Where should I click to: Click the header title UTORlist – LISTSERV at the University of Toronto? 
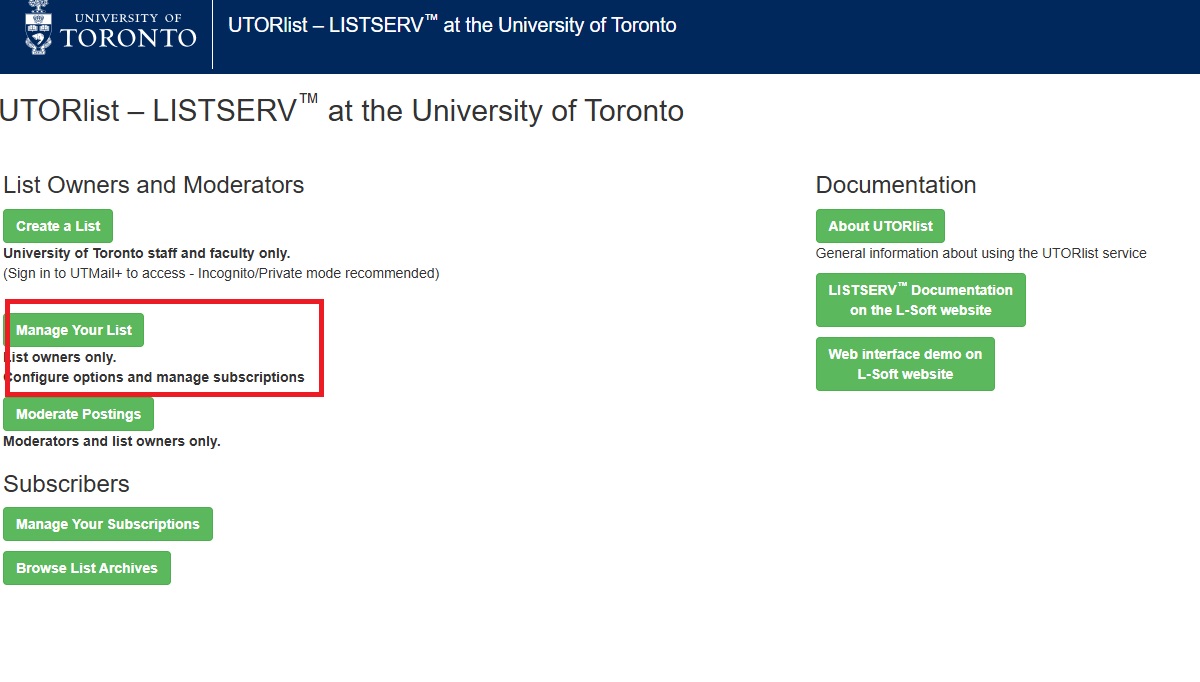[x=452, y=25]
